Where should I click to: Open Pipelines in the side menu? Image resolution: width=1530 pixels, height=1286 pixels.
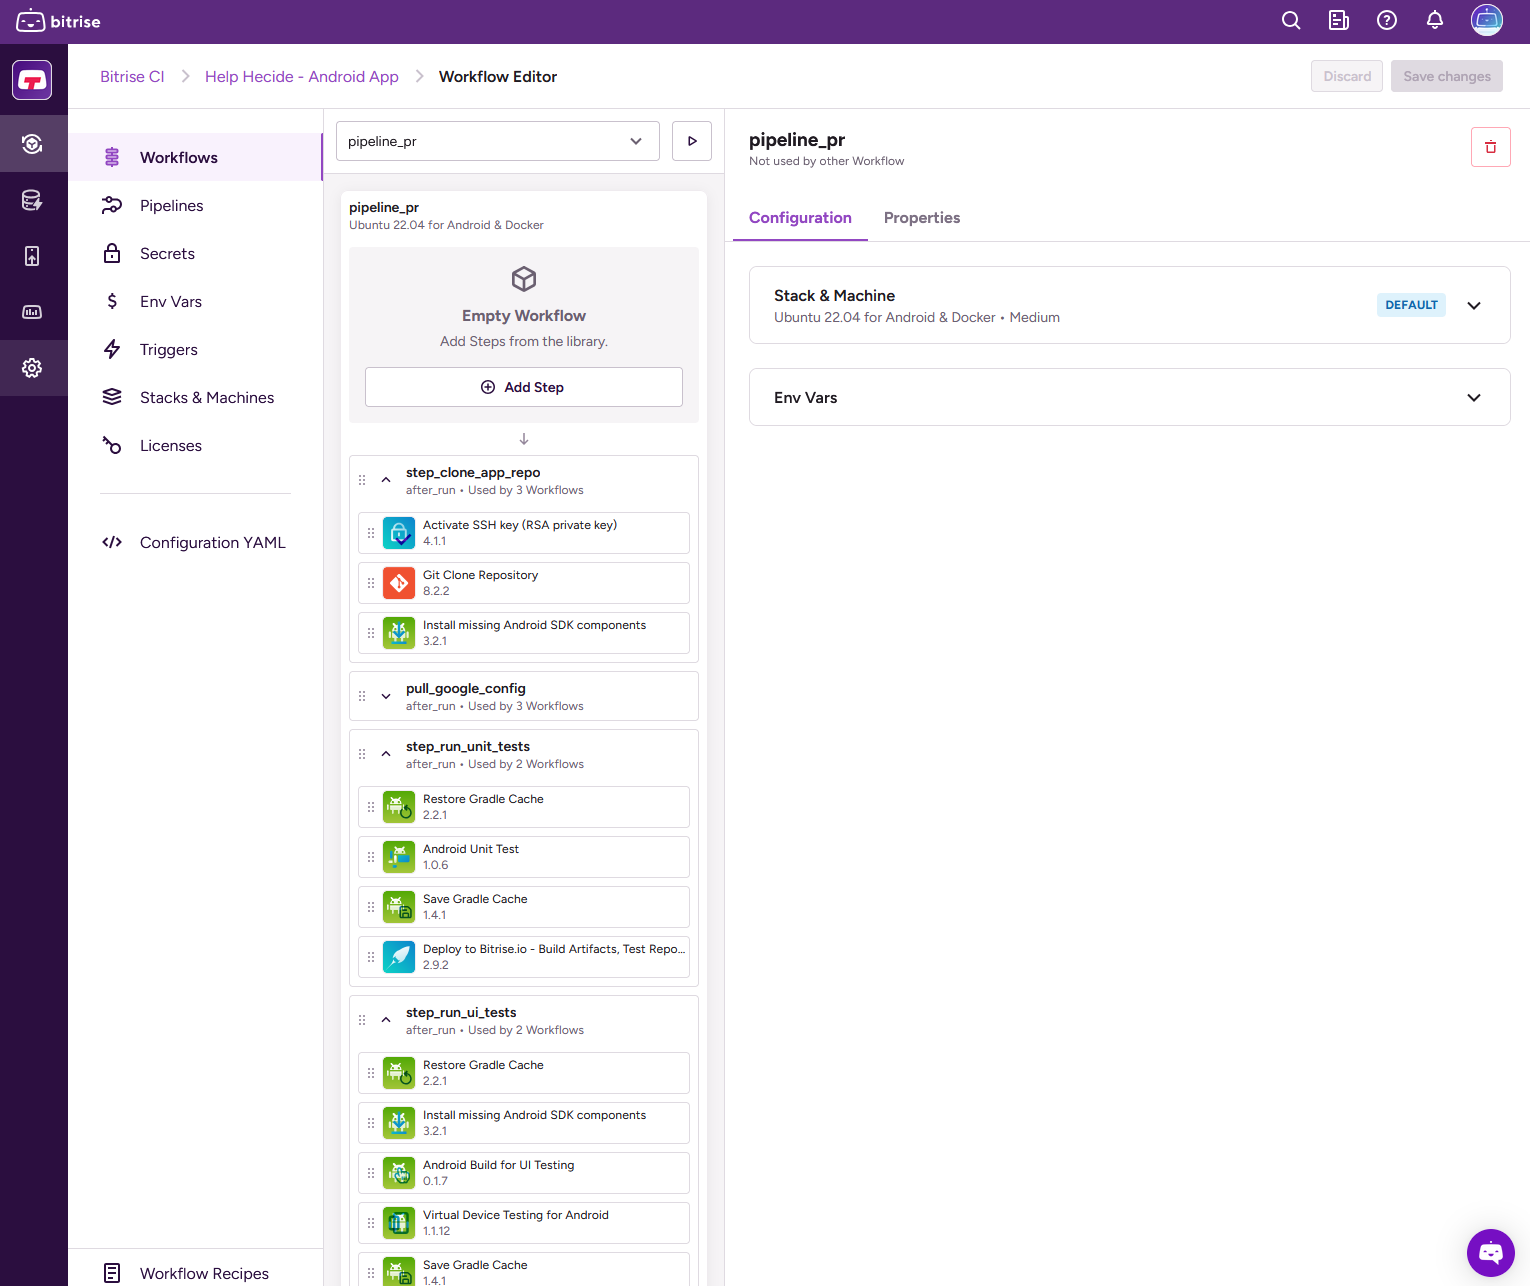[x=171, y=206]
